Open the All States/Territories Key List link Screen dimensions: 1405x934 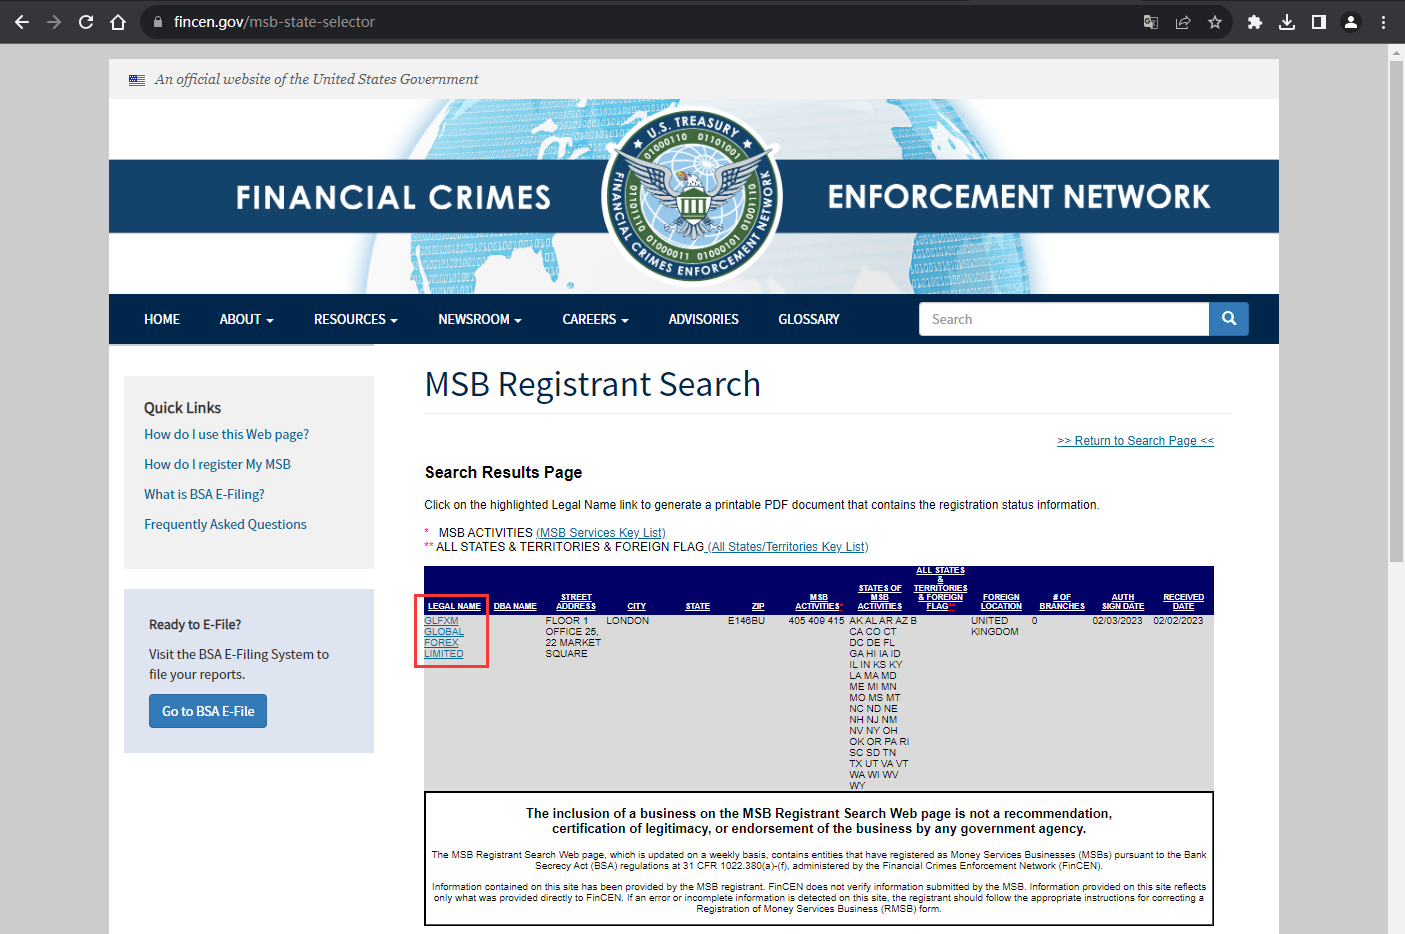pos(788,547)
